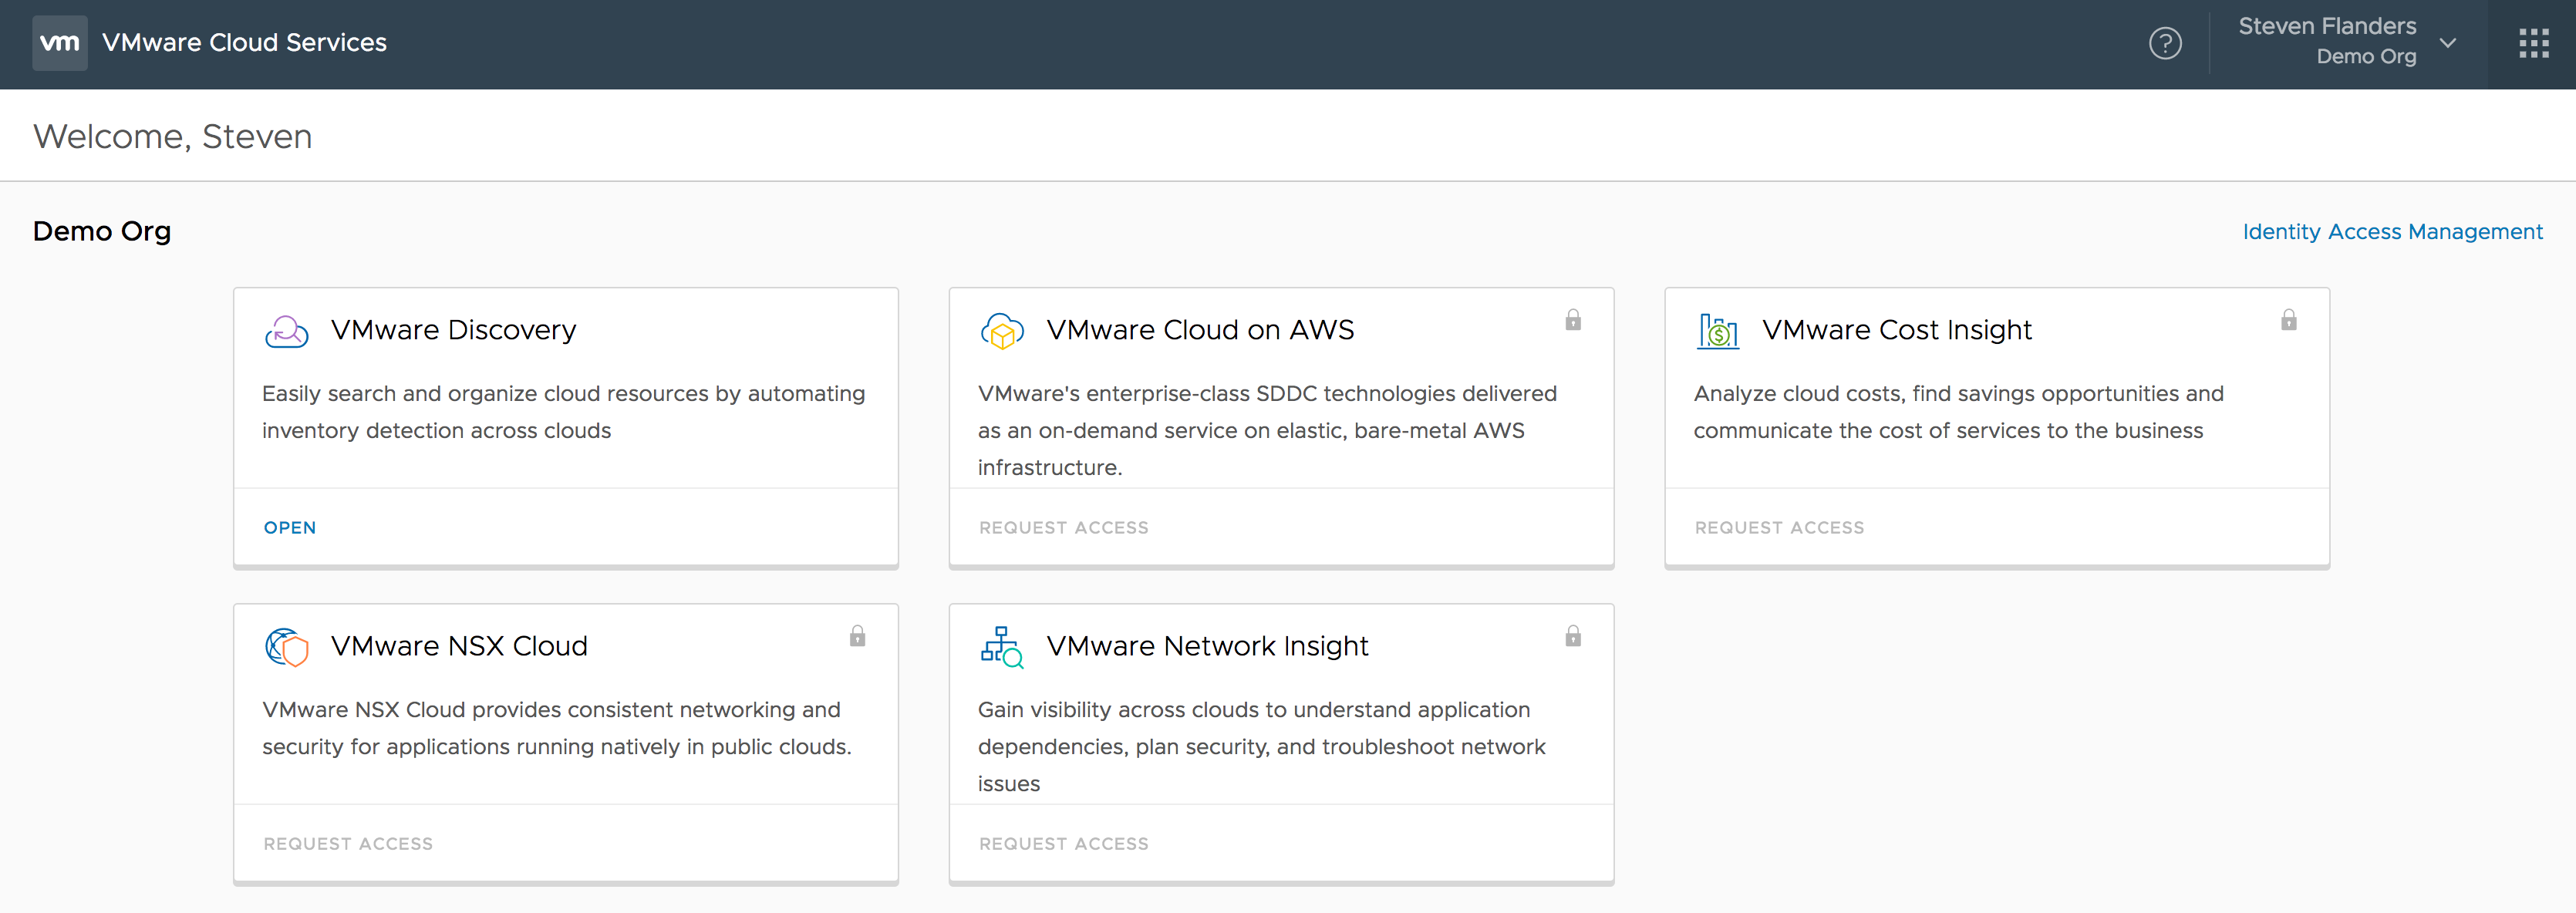2576x913 pixels.
Task: Click the Cloud on AWS description text
Action: 1267,431
